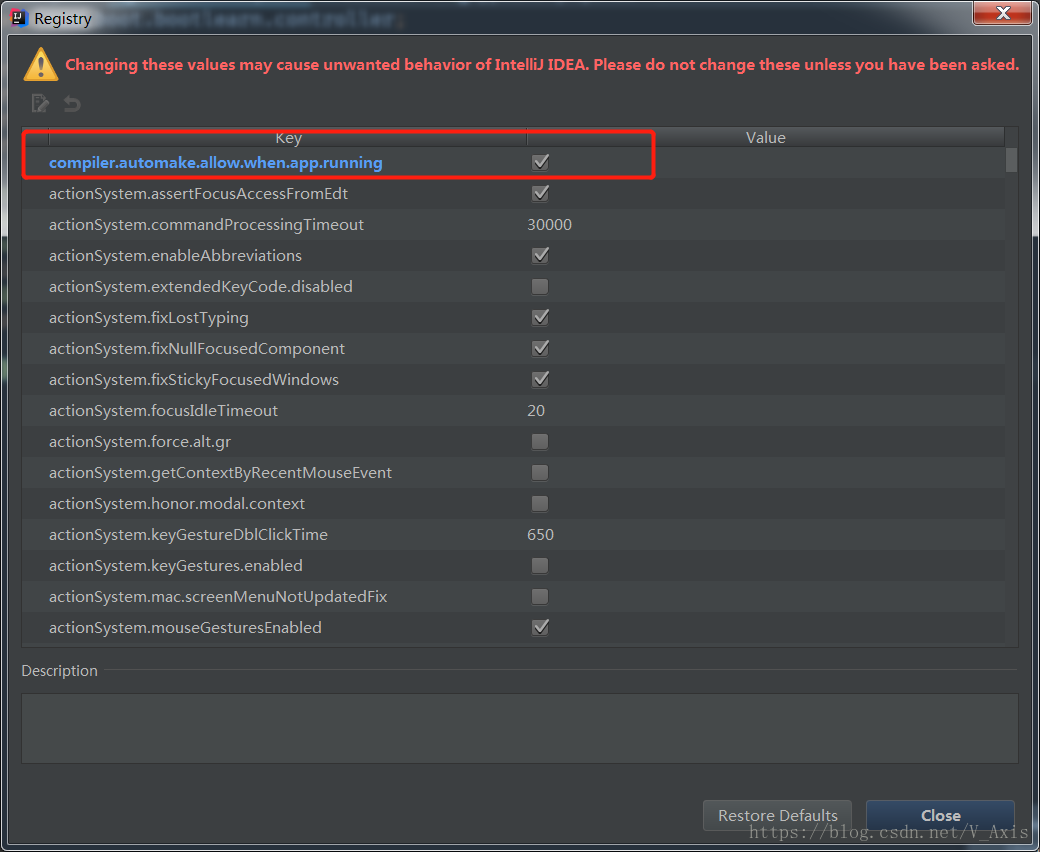Select actionSystem.fixLostTyping key
Image resolution: width=1040 pixels, height=852 pixels.
(149, 318)
